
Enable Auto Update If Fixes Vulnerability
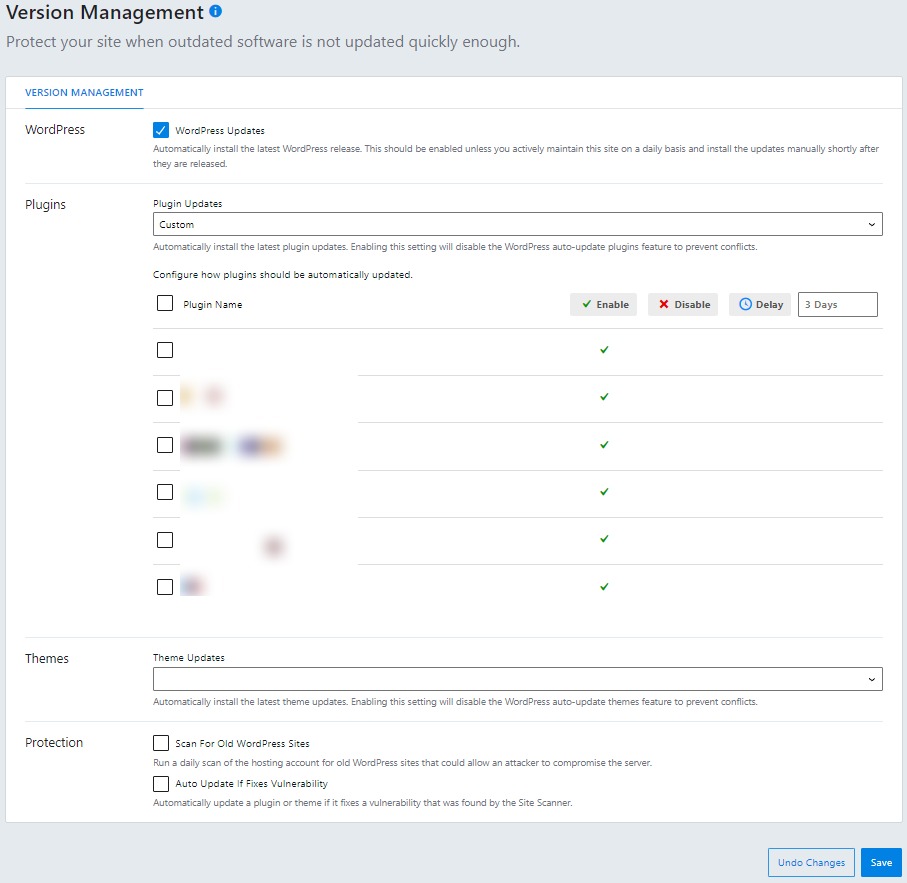pos(161,784)
